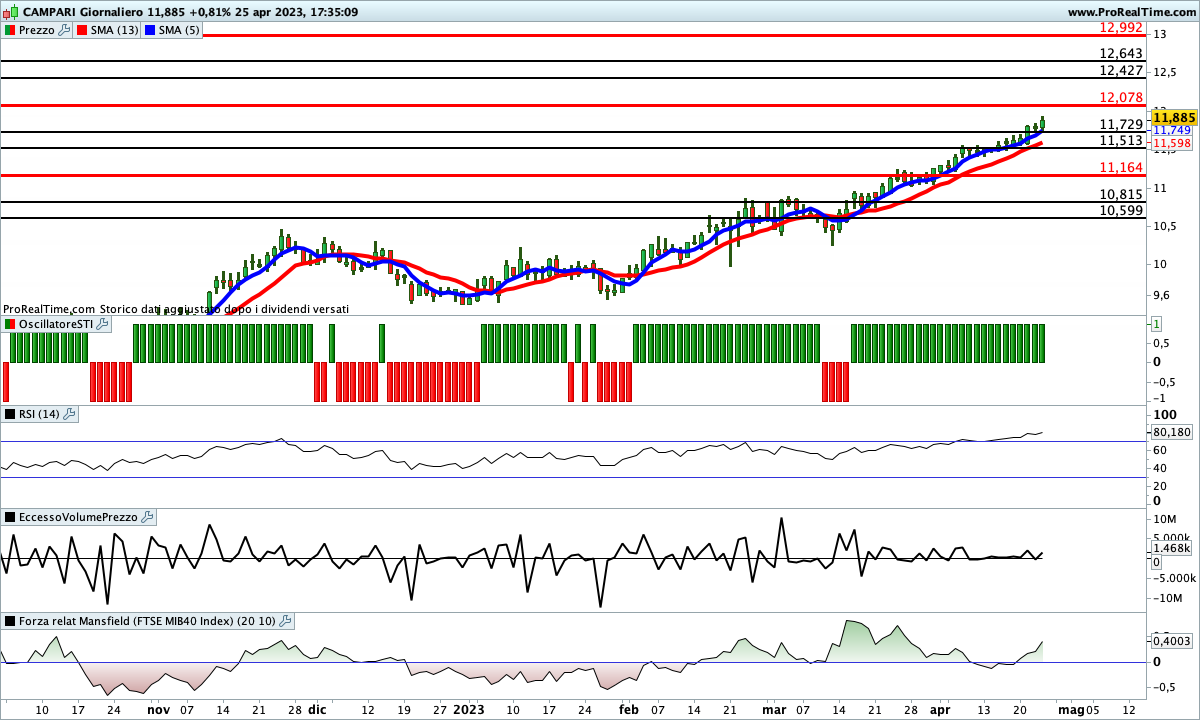Screen dimensions: 1200x720
Task: Click the OscillatoreSTI red-green color swatch
Action: coord(10,325)
